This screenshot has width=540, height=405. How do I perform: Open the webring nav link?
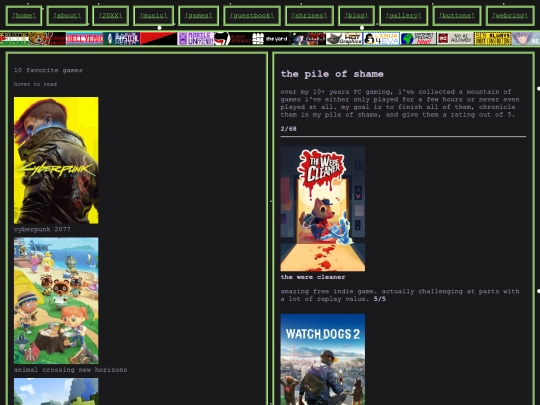[x=510, y=16]
